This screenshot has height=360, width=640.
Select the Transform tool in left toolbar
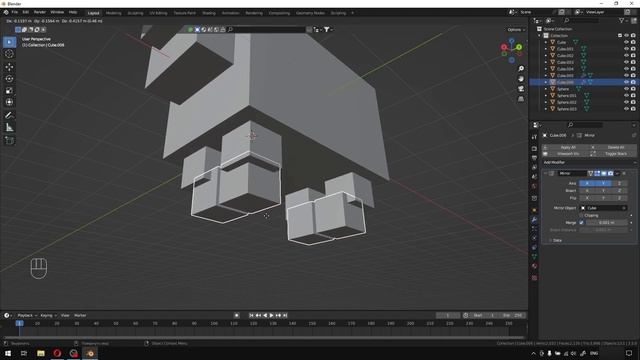(x=9, y=102)
